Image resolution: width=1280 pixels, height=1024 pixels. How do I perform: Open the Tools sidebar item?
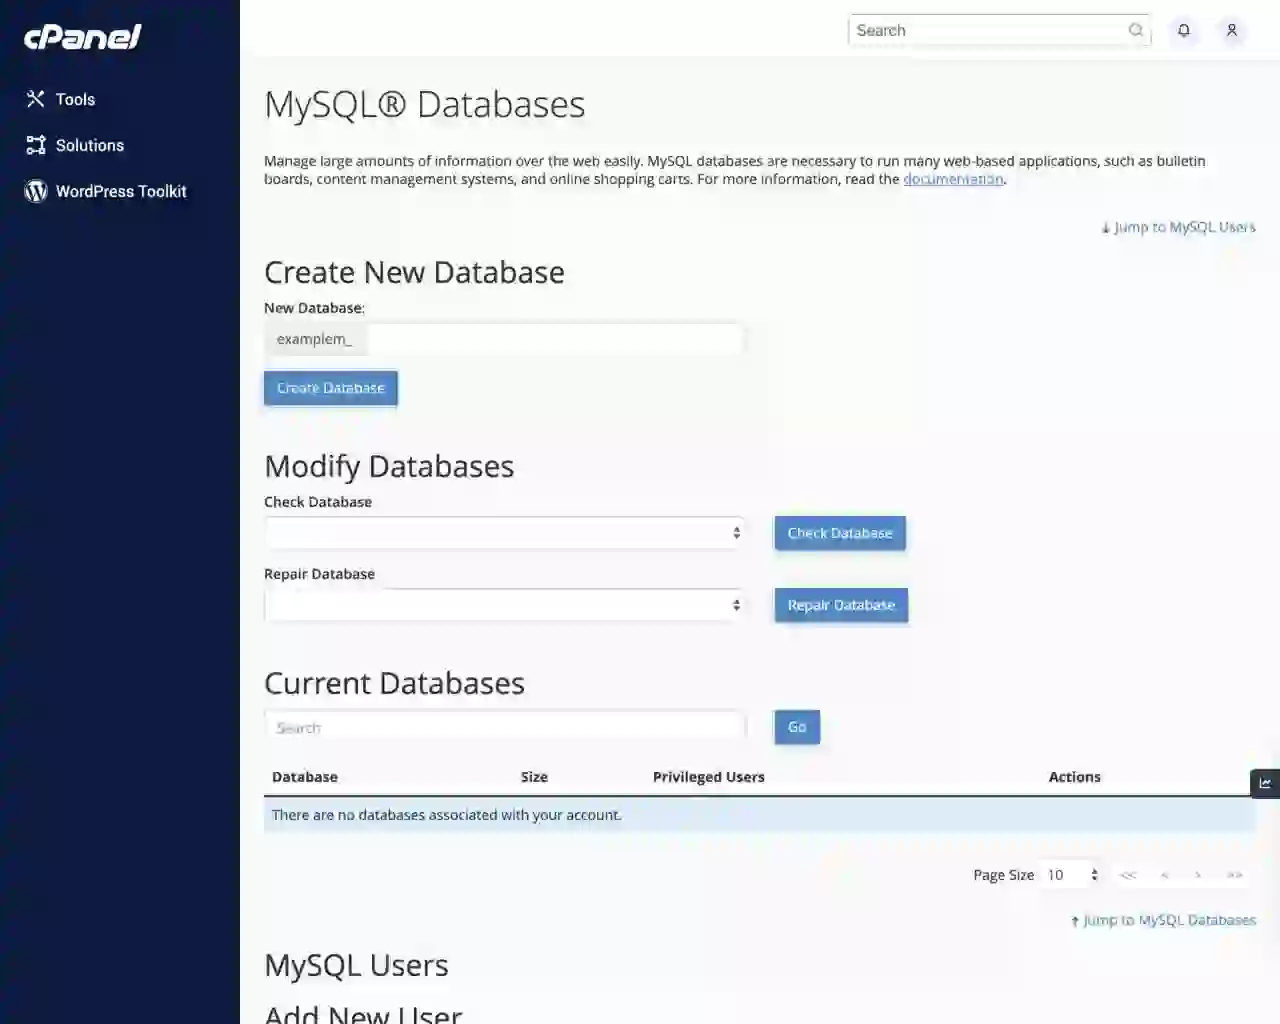(61, 99)
